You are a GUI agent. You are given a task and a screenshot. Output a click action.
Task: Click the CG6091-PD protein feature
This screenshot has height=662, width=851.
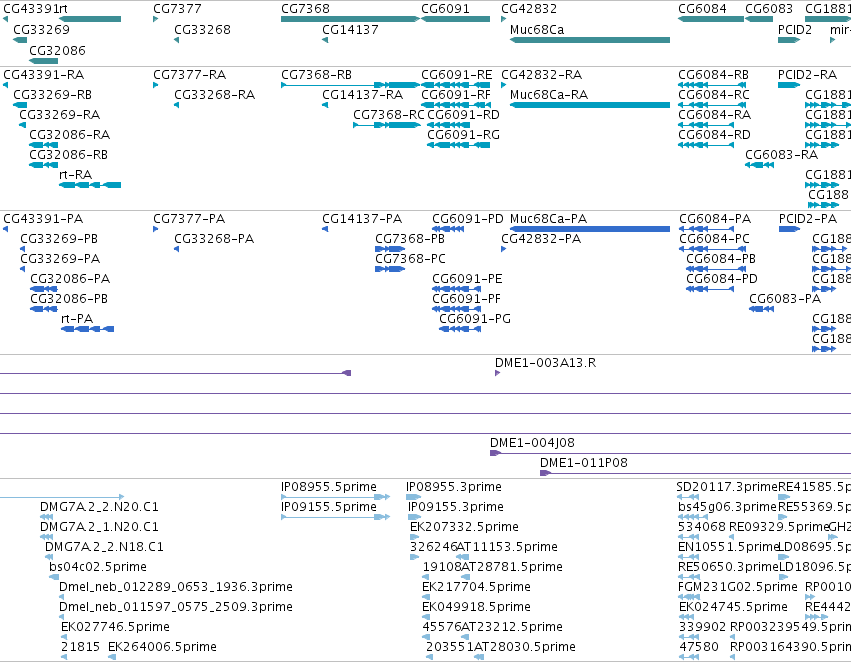coord(448,229)
